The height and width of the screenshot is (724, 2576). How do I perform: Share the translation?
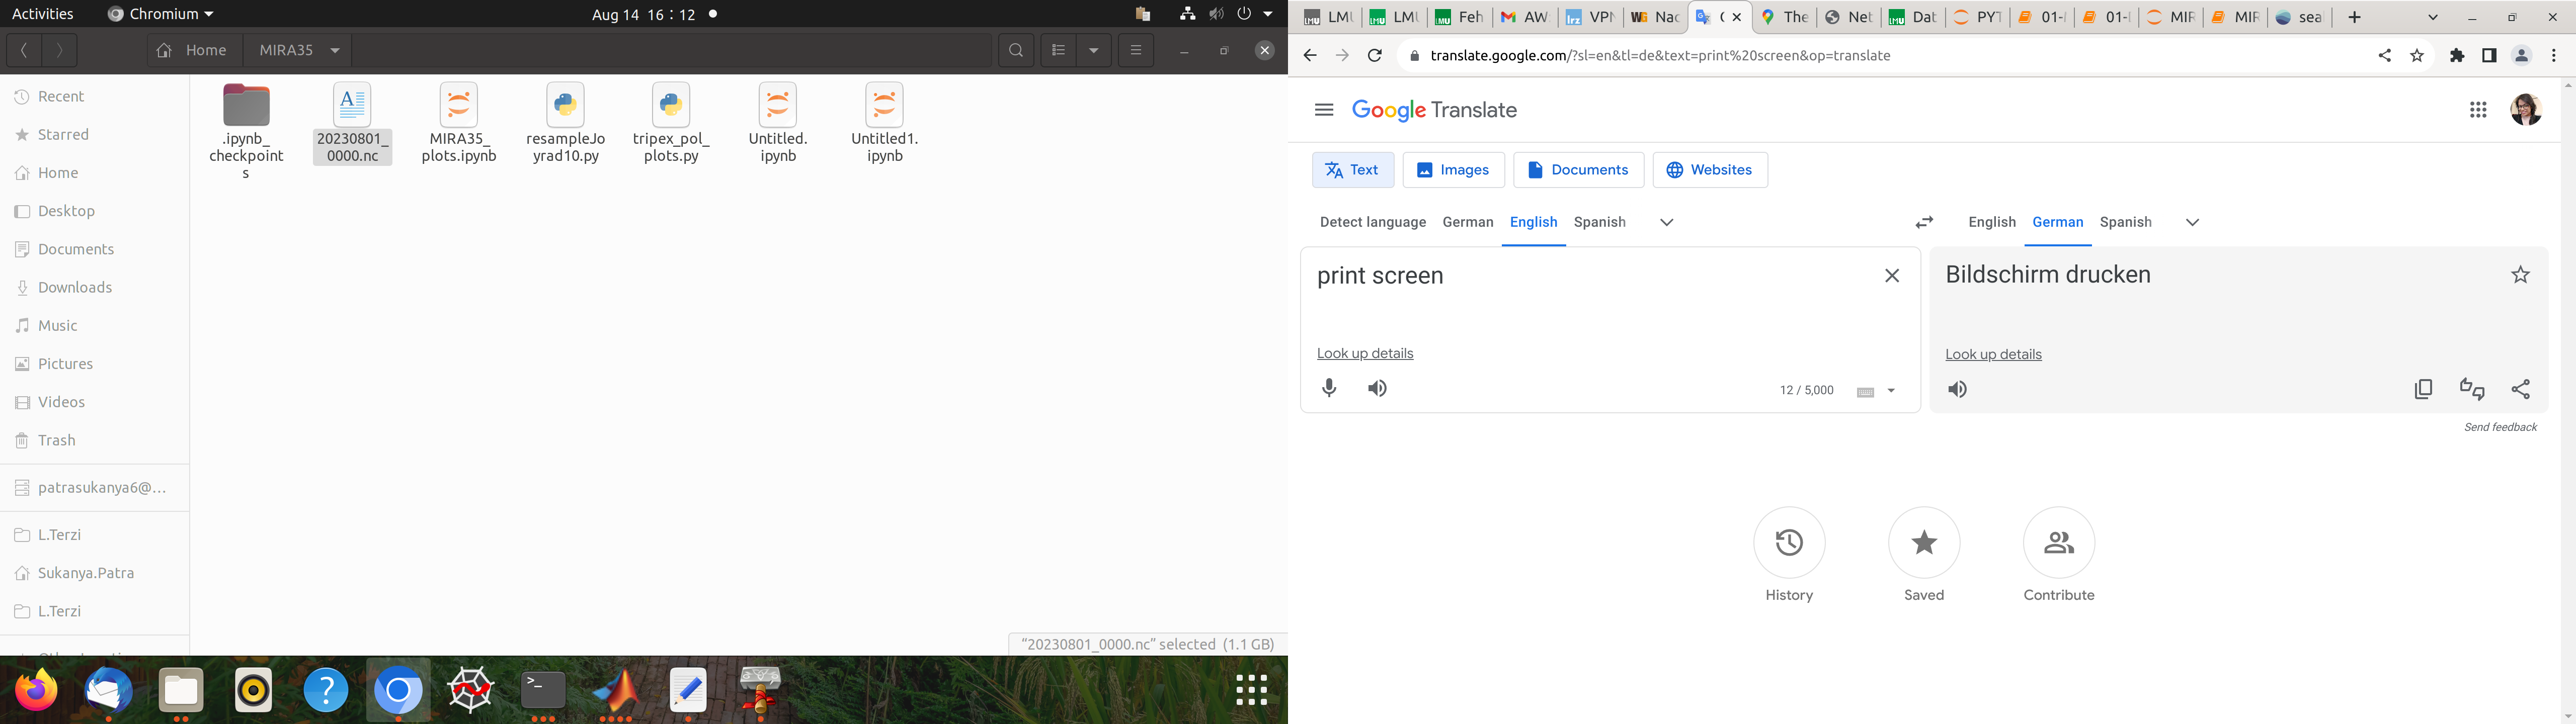click(2520, 389)
